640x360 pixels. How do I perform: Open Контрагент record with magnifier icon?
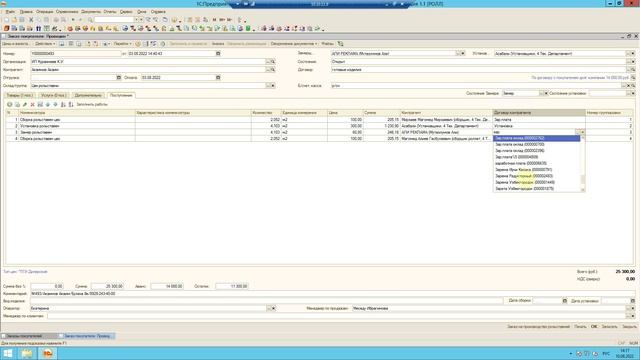coord(273,70)
